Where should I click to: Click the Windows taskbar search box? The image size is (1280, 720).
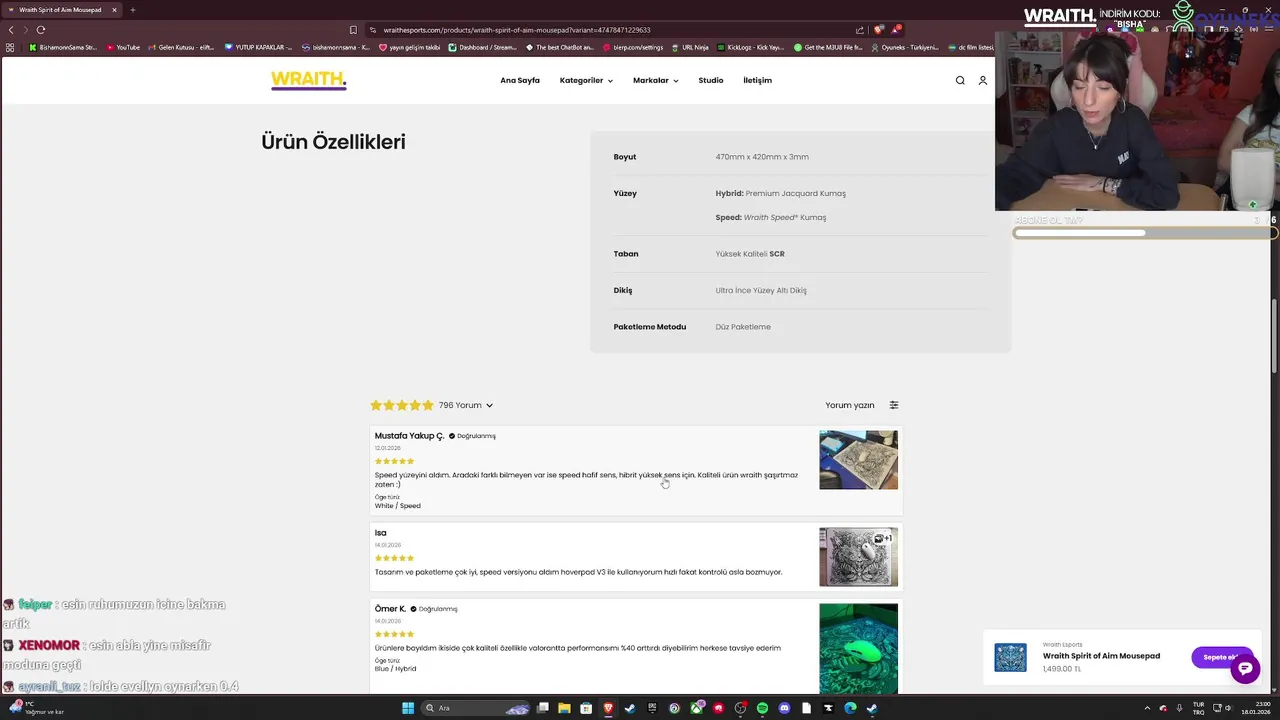(475, 708)
